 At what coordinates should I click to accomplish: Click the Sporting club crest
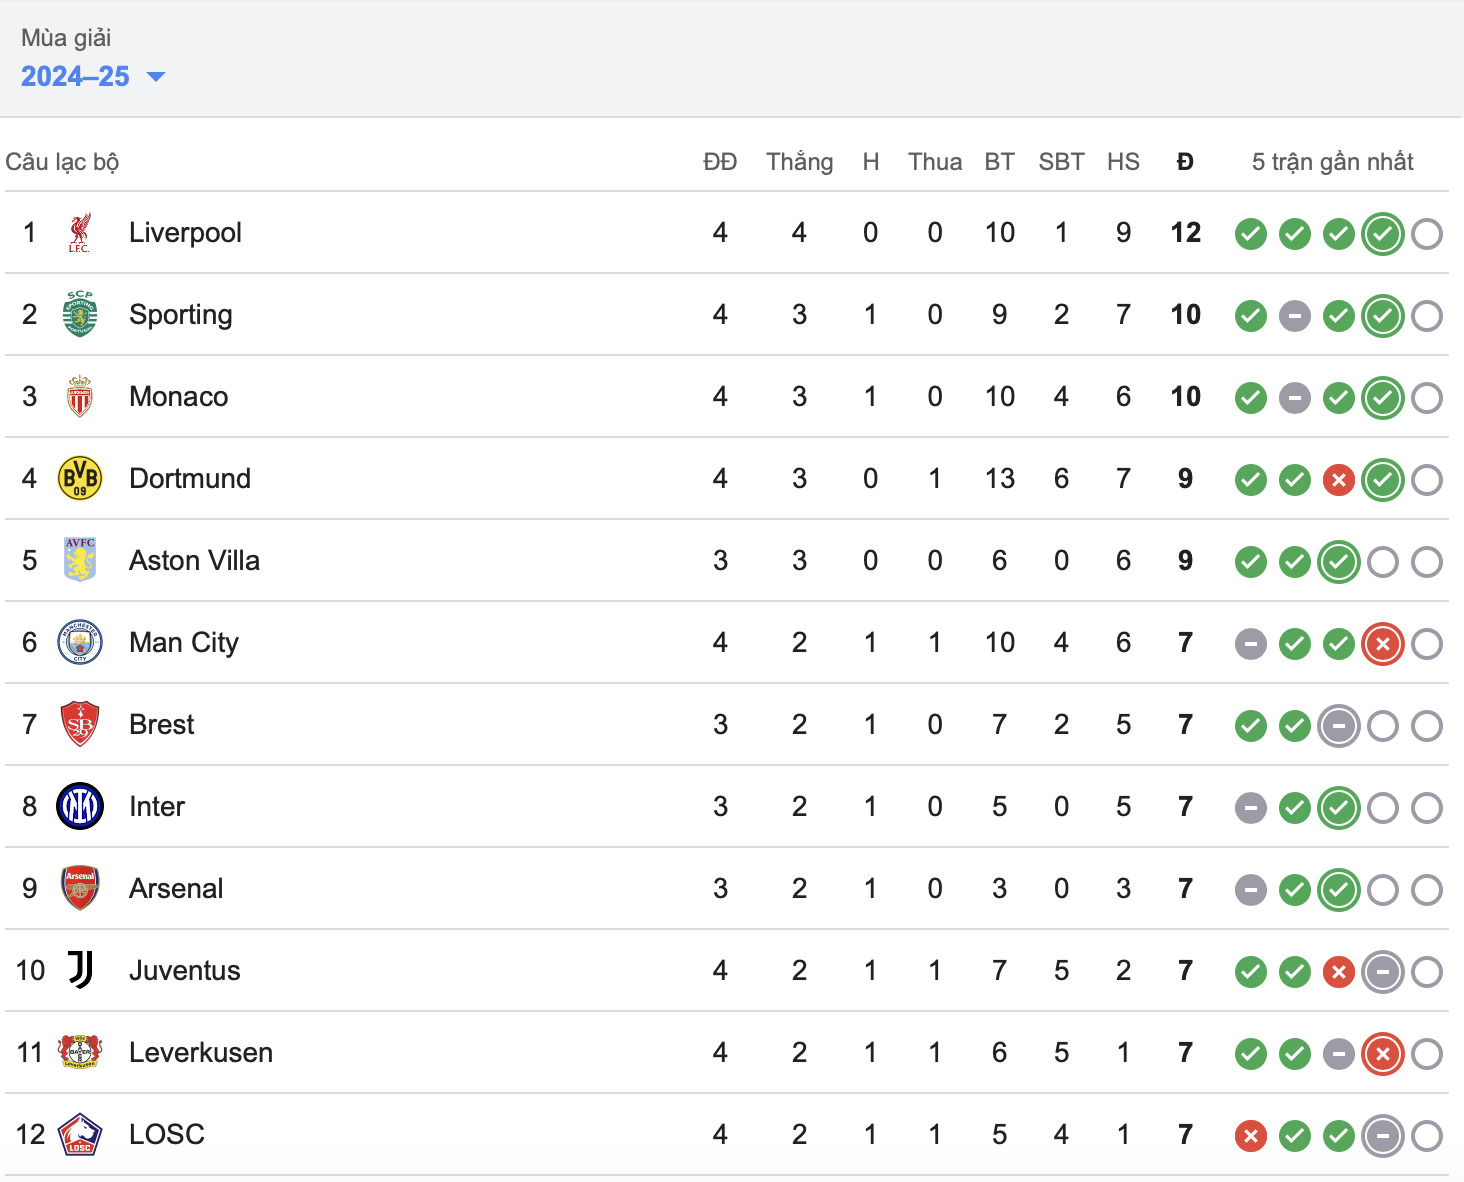coord(80,315)
